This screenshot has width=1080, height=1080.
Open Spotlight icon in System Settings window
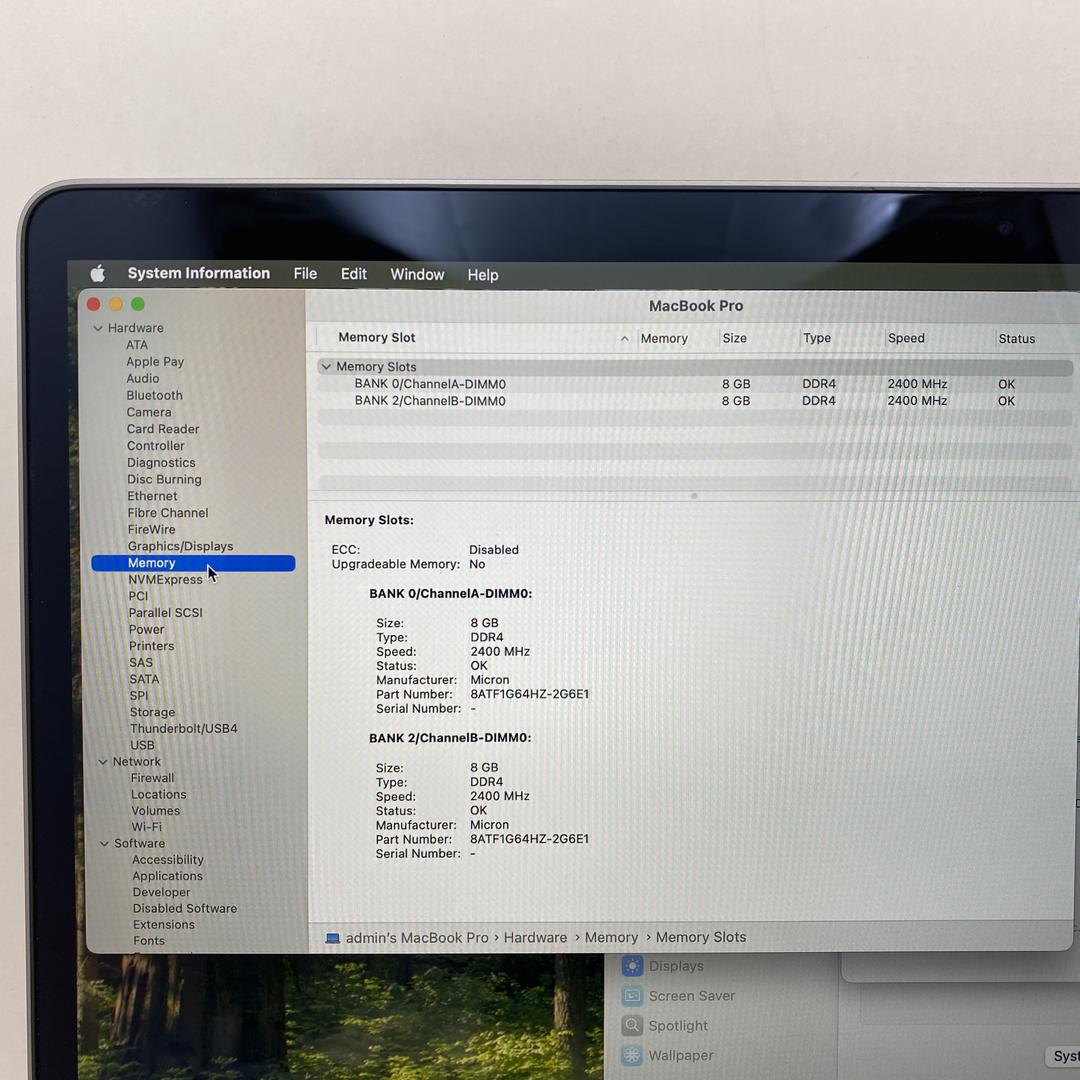632,1026
